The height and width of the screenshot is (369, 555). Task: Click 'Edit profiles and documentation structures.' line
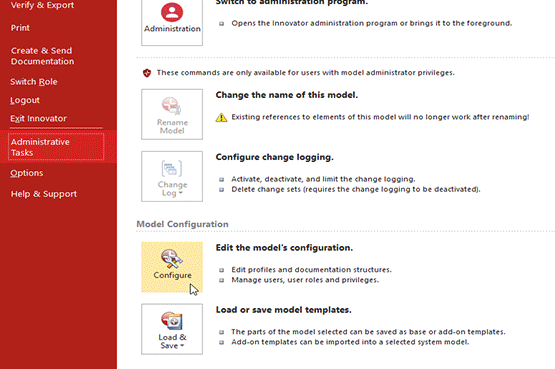[311, 270]
